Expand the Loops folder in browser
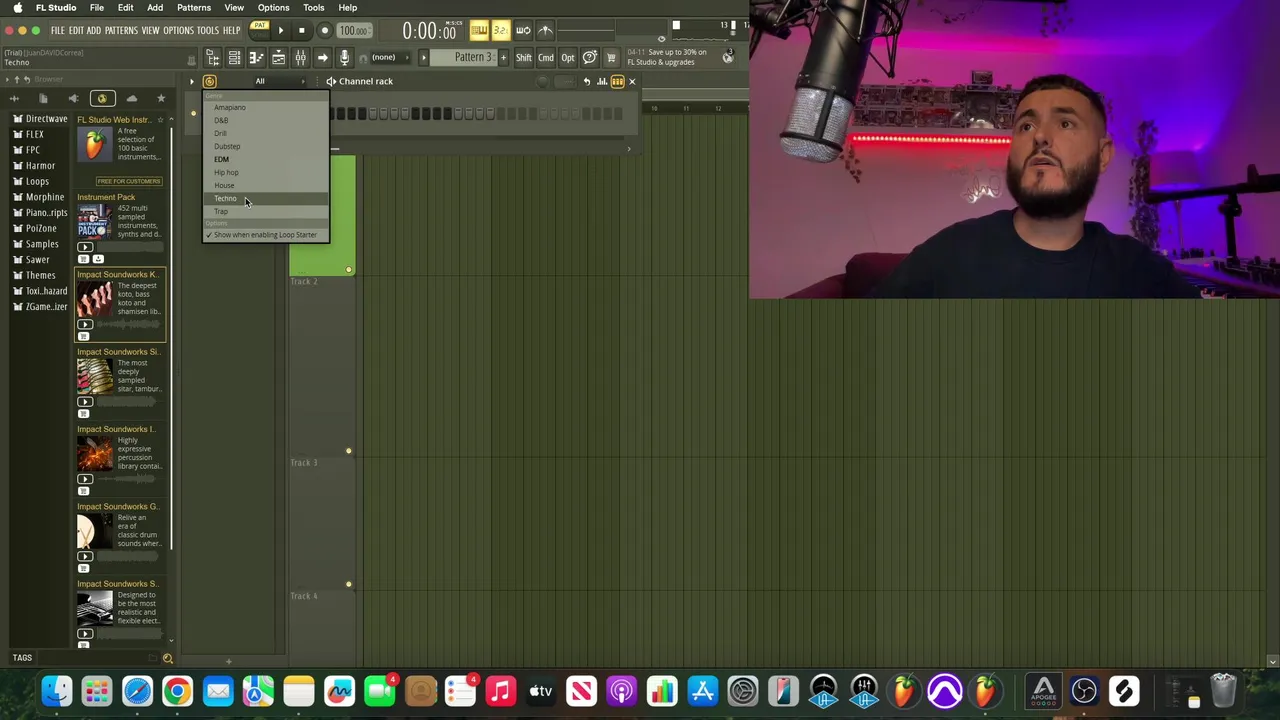This screenshot has width=1280, height=720. point(36,181)
